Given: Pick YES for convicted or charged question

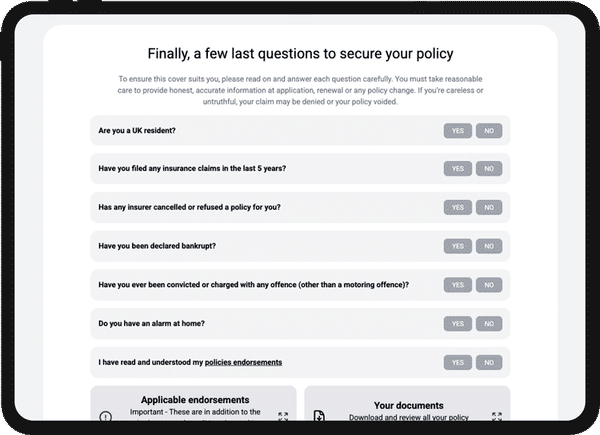Looking at the screenshot, I should pyautogui.click(x=458, y=285).
